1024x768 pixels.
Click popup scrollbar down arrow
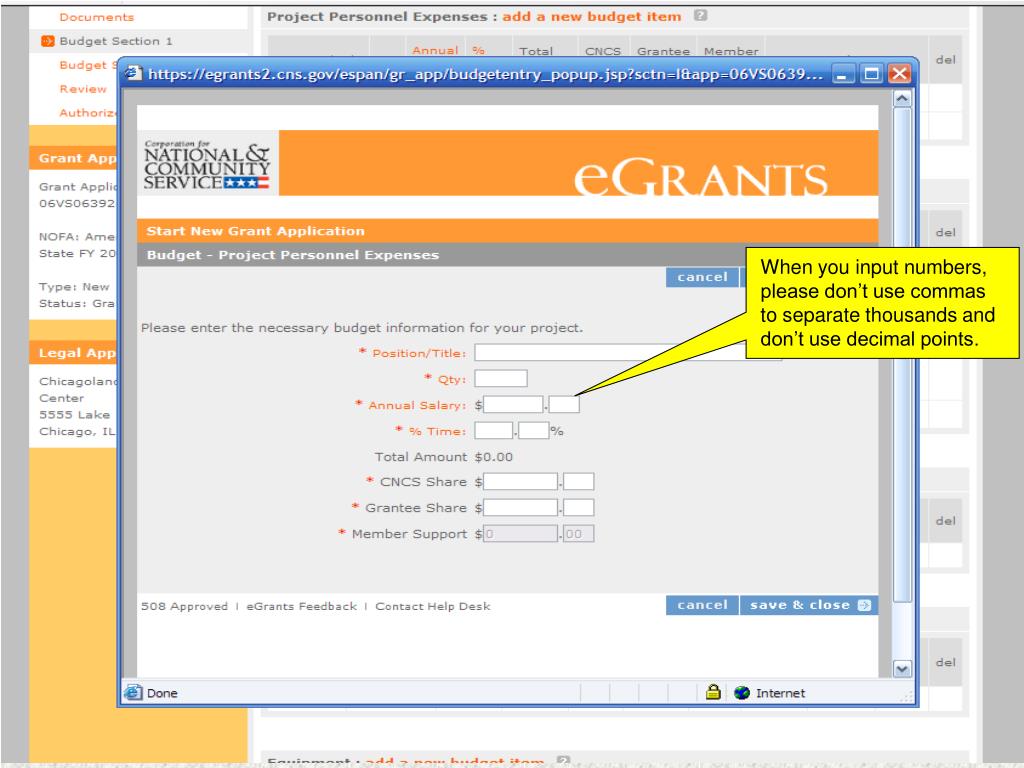[902, 669]
